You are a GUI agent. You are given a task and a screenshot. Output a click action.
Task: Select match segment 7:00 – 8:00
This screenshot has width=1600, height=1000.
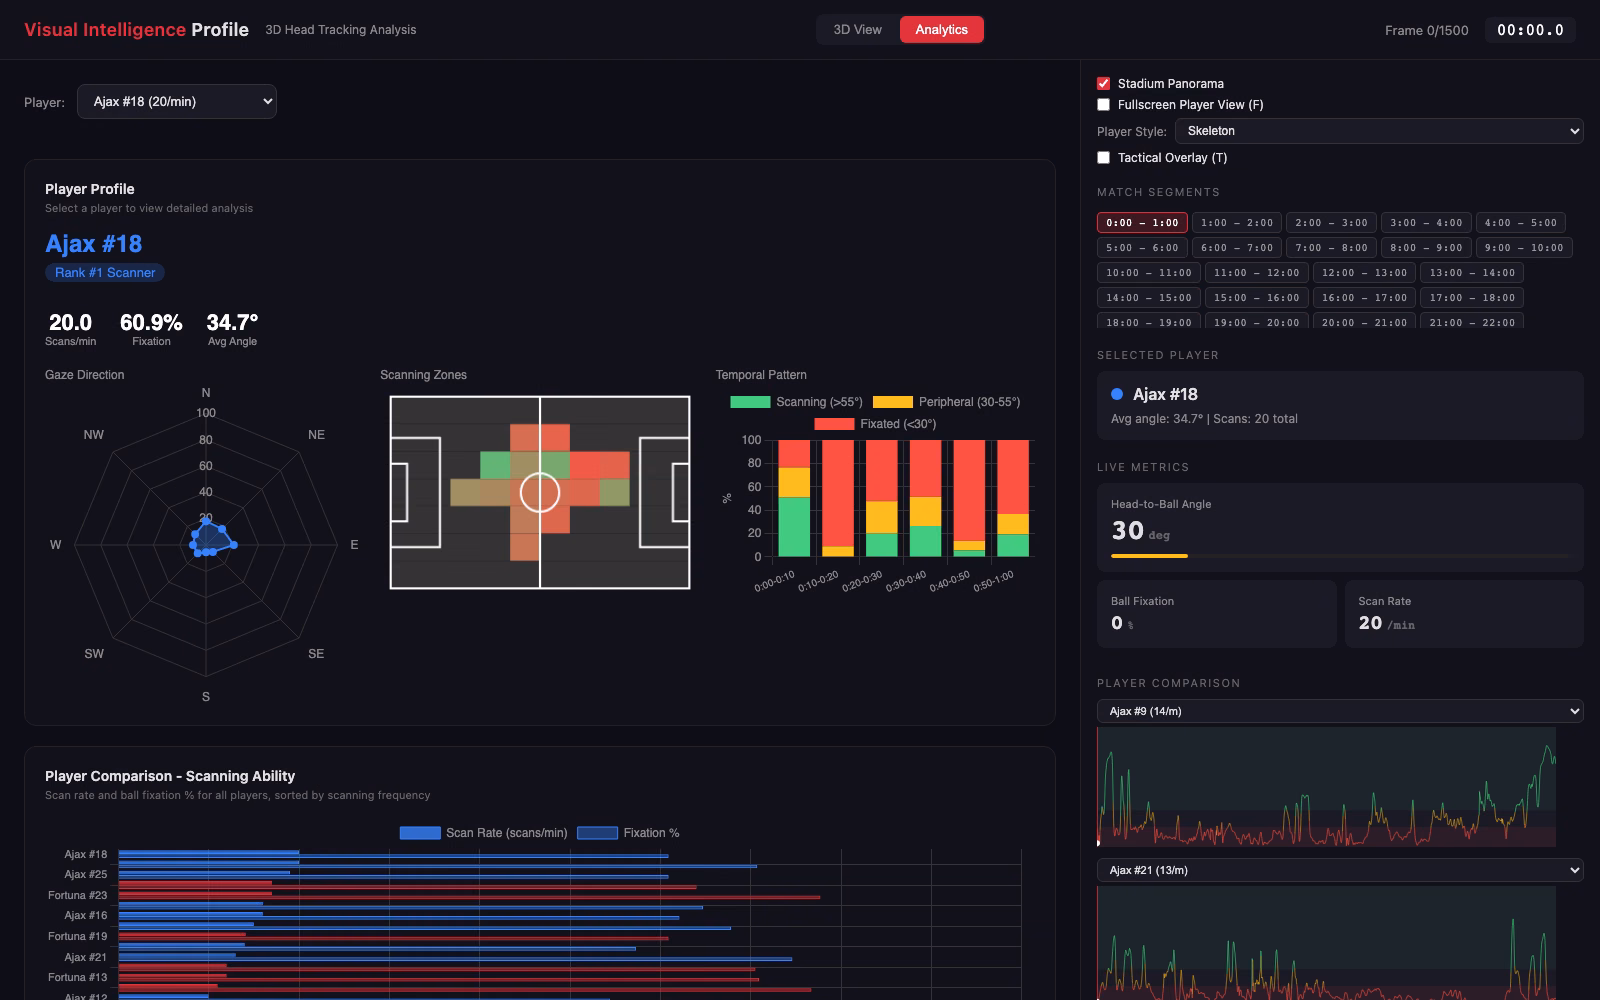pos(1331,248)
